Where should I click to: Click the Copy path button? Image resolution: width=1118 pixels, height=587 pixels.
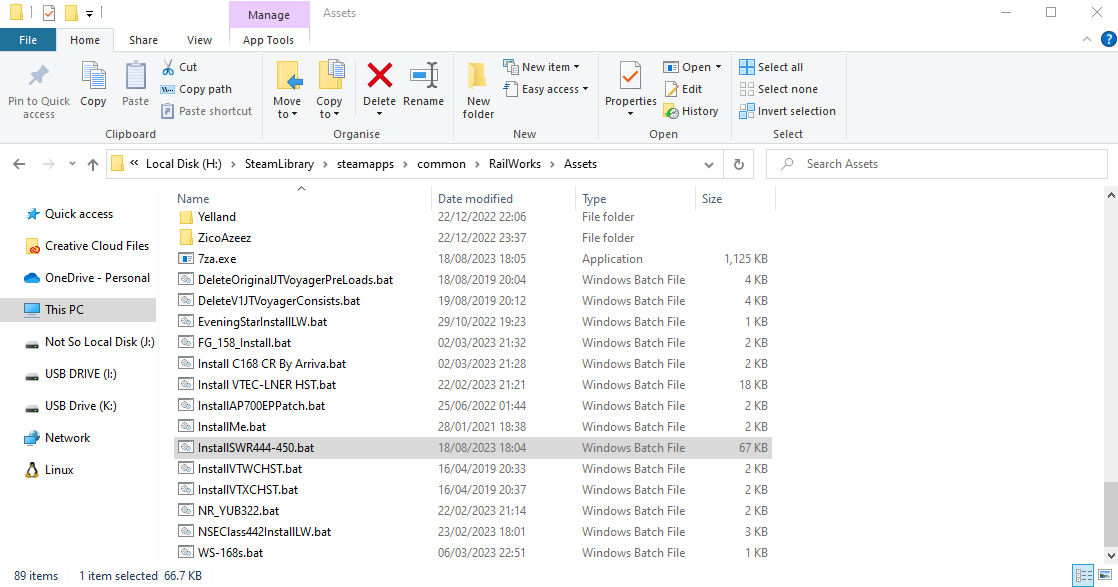[197, 89]
